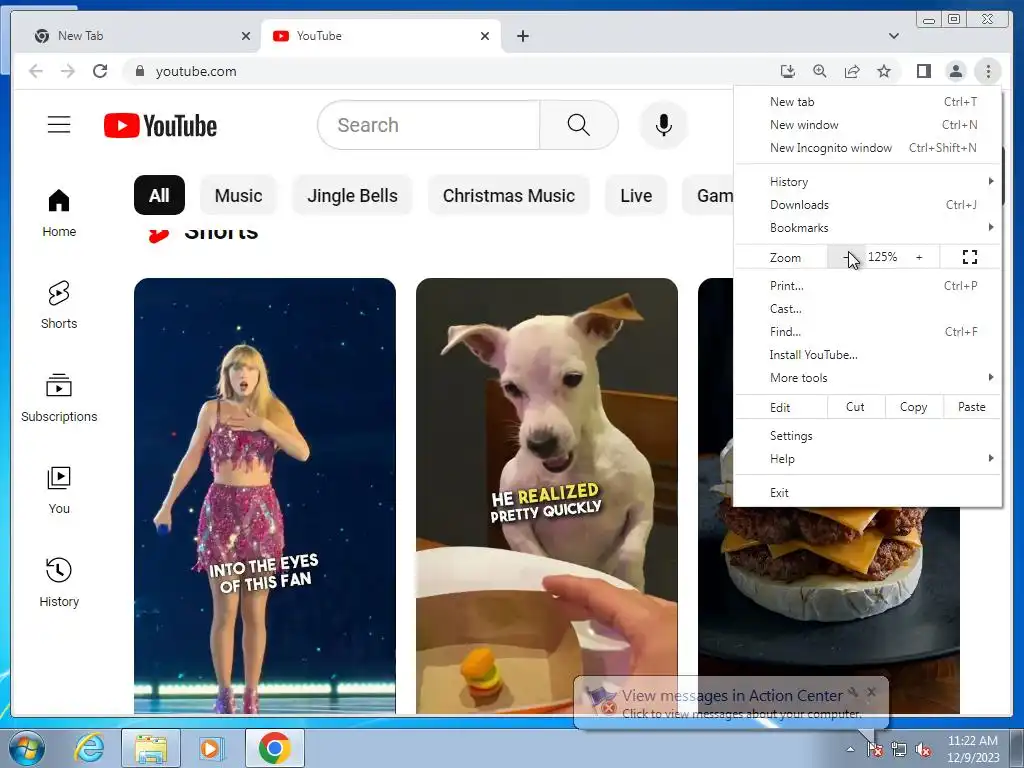Open a new tab with plus button
The width and height of the screenshot is (1024, 768).
click(522, 36)
